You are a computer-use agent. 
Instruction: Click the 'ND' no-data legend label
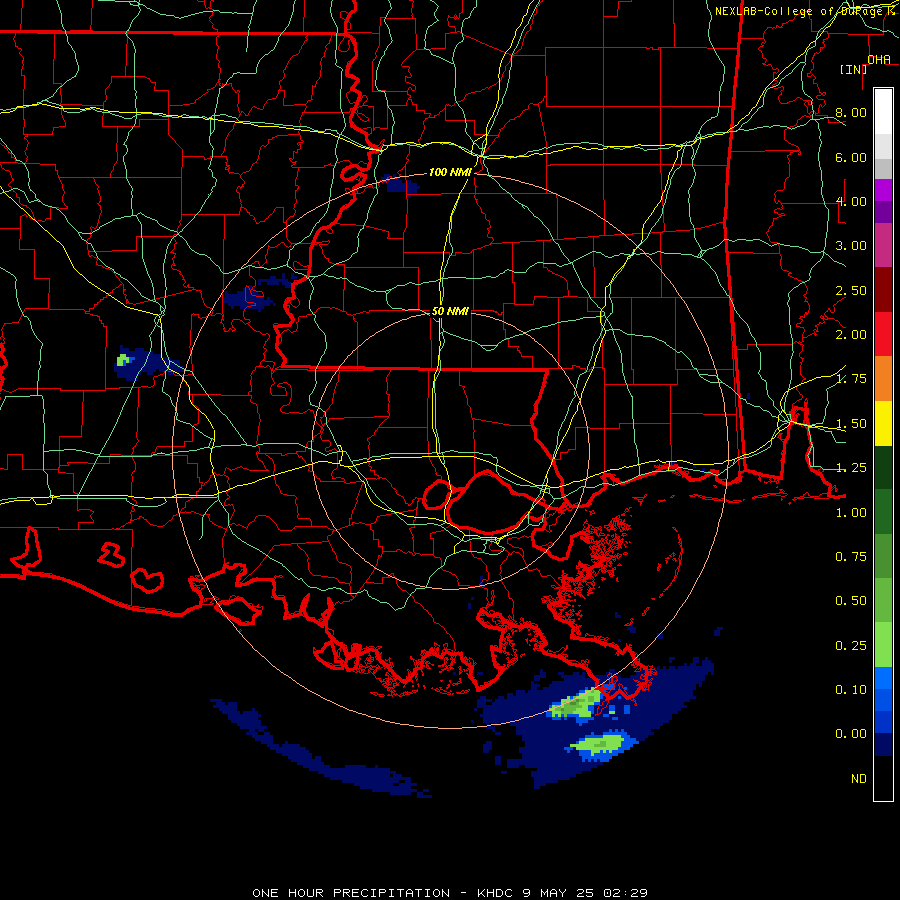[859, 779]
